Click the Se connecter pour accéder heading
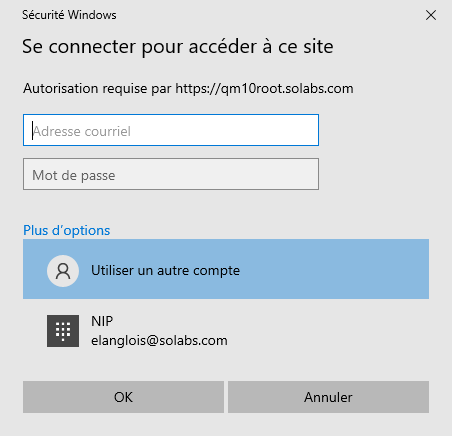This screenshot has width=452, height=436. click(178, 47)
